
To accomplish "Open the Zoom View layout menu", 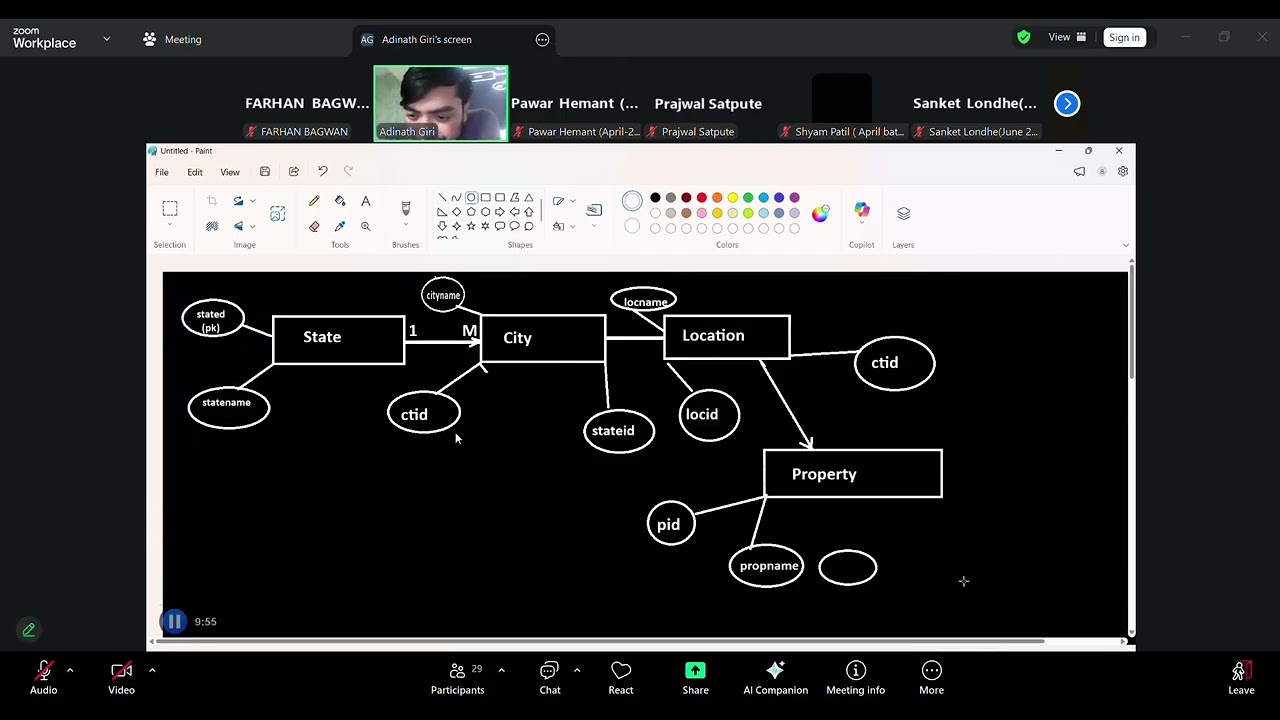I will [1067, 38].
